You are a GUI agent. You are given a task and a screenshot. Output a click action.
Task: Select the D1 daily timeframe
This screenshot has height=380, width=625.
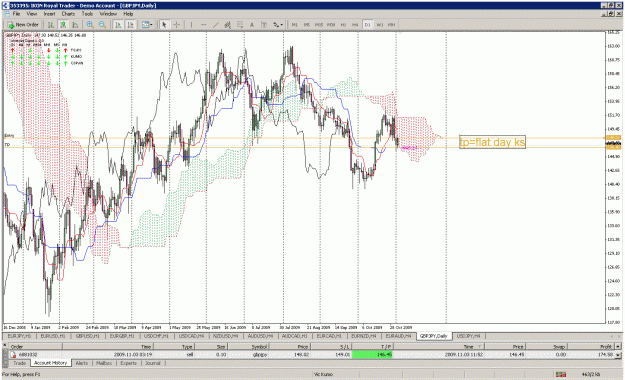click(367, 25)
